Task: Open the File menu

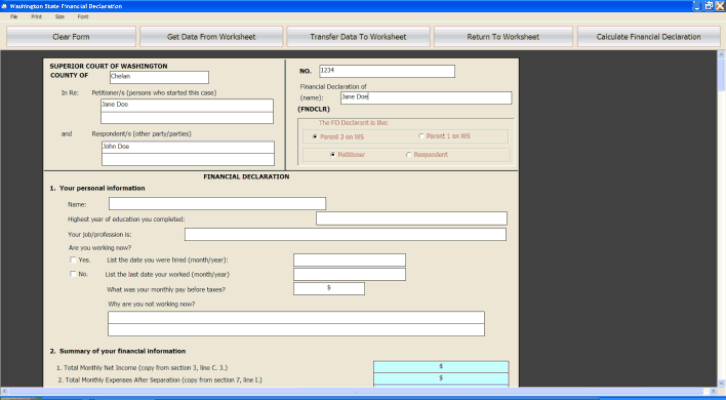Action: pyautogui.click(x=14, y=17)
